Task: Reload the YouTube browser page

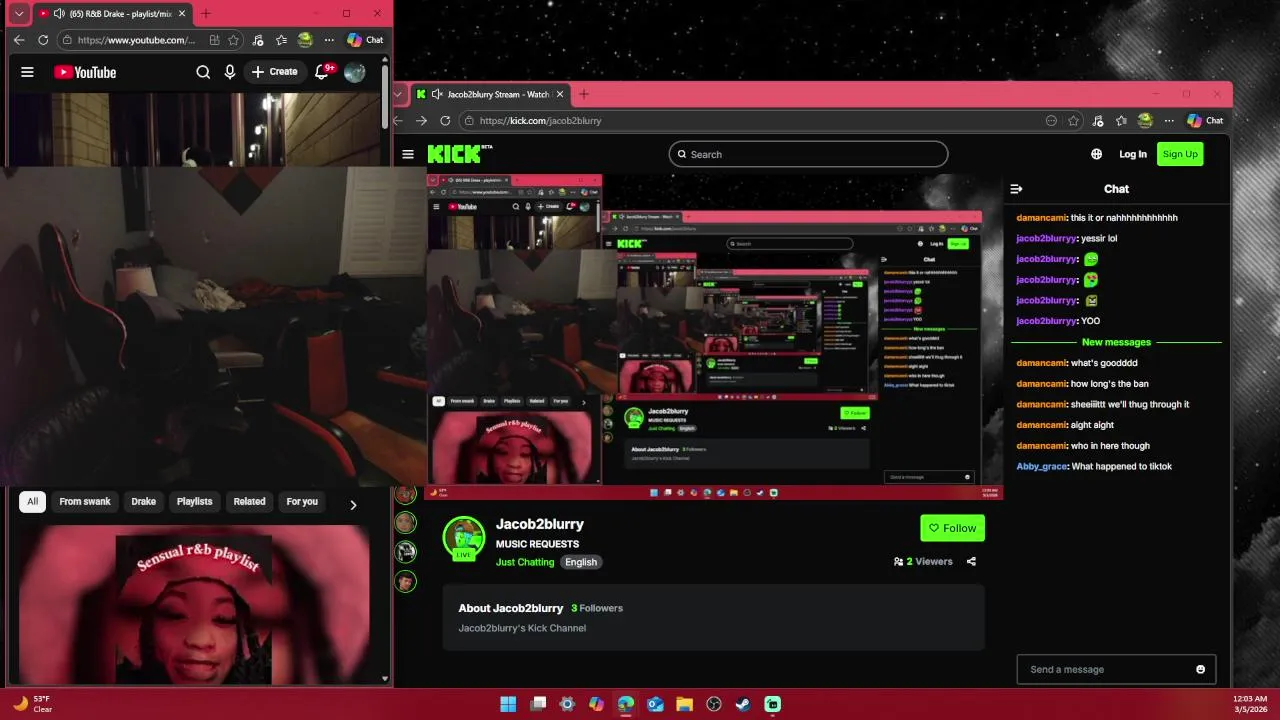Action: [x=43, y=40]
